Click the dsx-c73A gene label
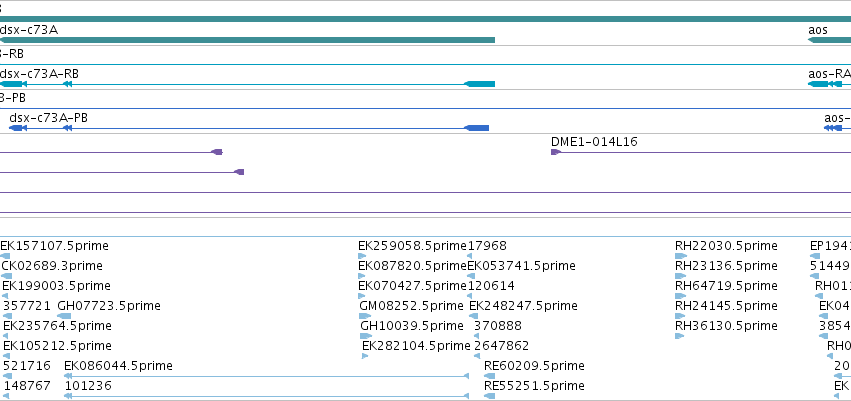 click(x=29, y=30)
